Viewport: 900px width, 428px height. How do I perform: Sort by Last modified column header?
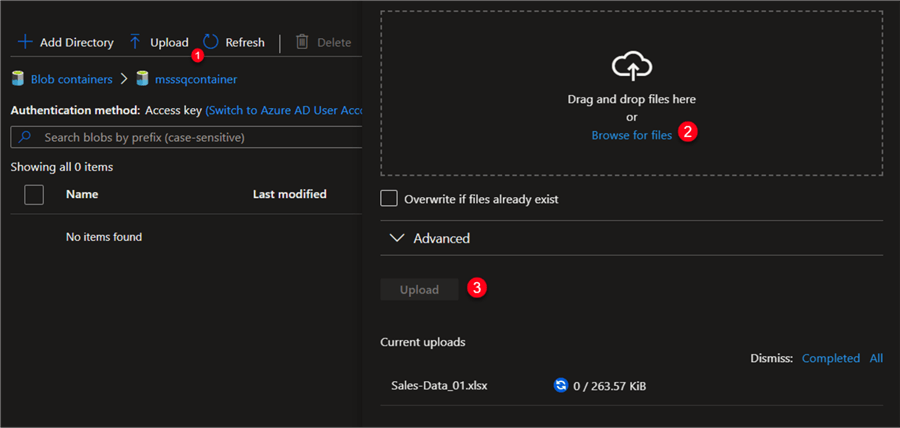[x=290, y=194]
